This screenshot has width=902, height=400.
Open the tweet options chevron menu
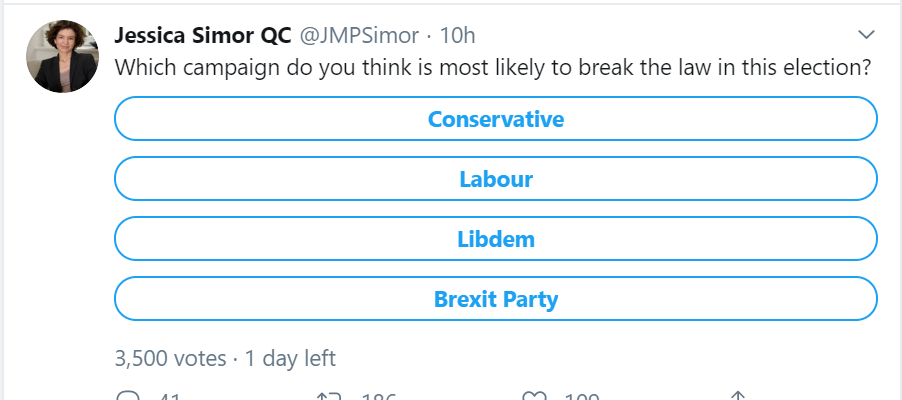[867, 35]
